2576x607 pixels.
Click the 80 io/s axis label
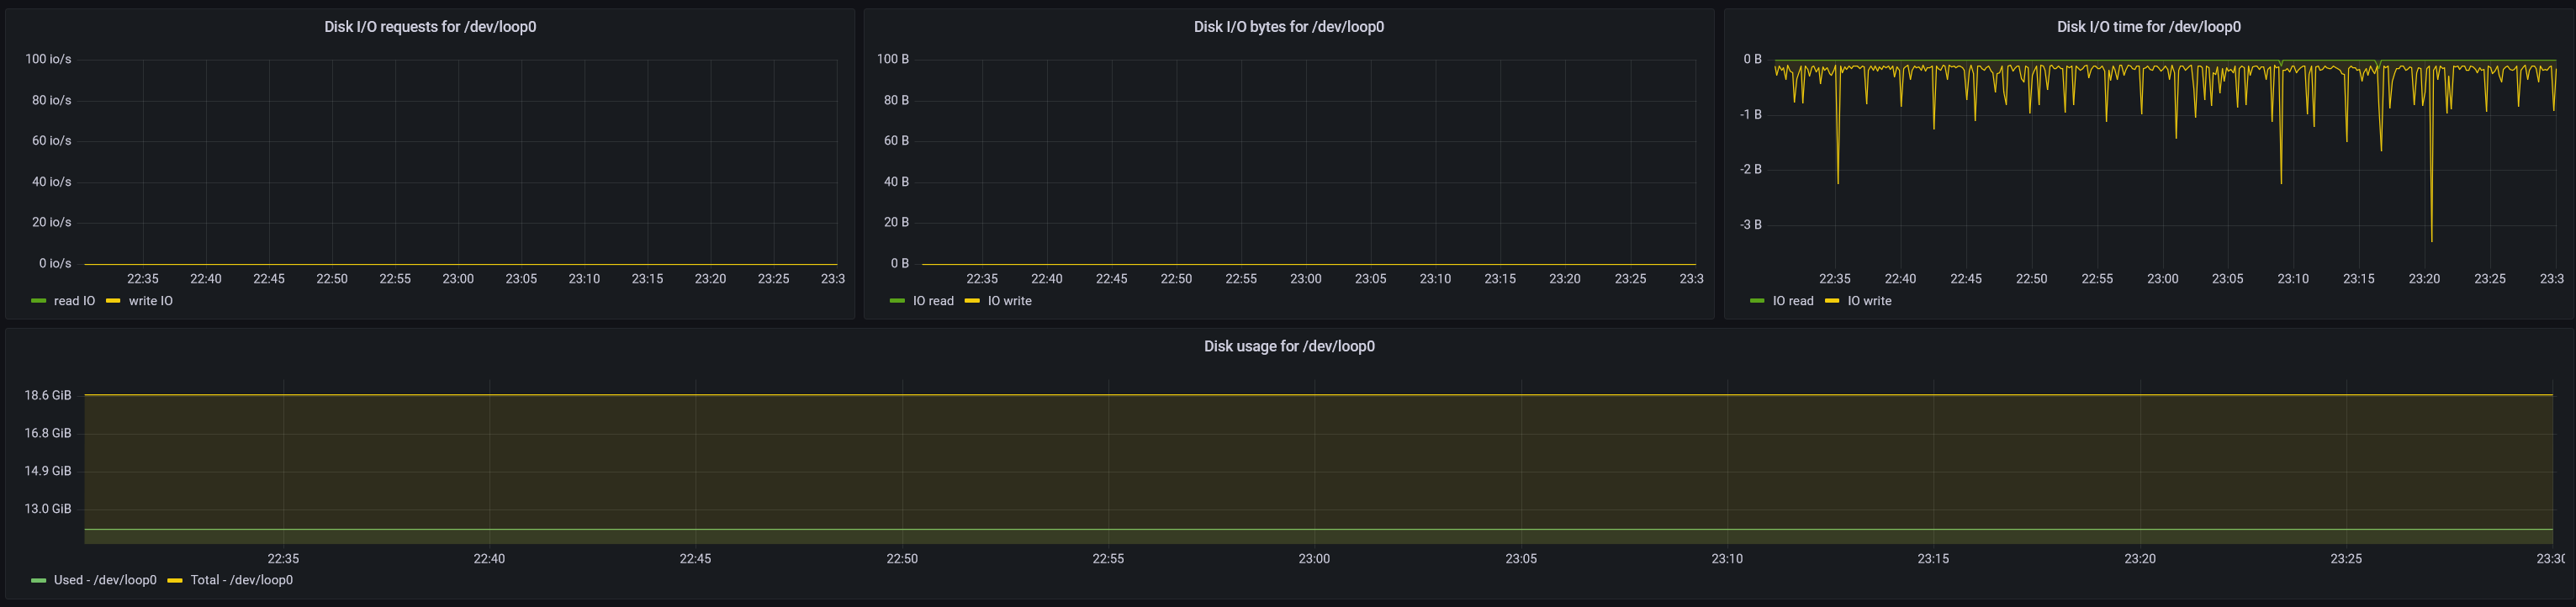(51, 100)
